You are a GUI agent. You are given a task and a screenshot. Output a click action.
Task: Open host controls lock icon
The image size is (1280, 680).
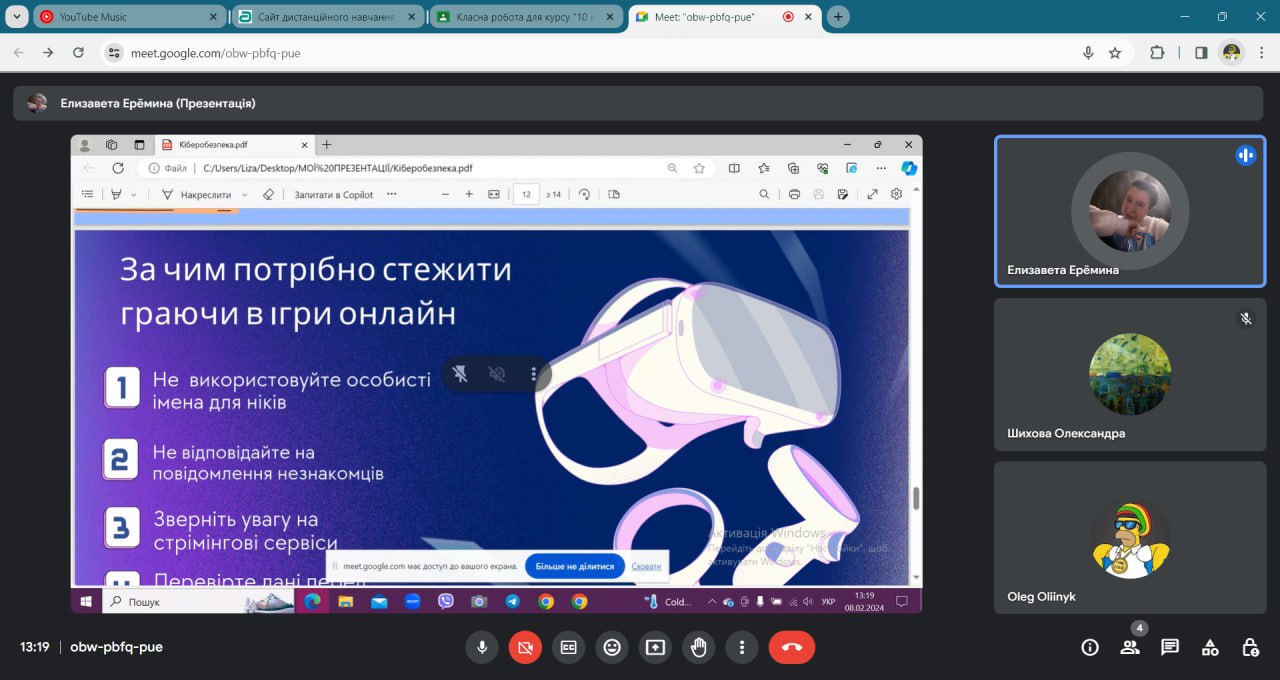coord(1250,647)
